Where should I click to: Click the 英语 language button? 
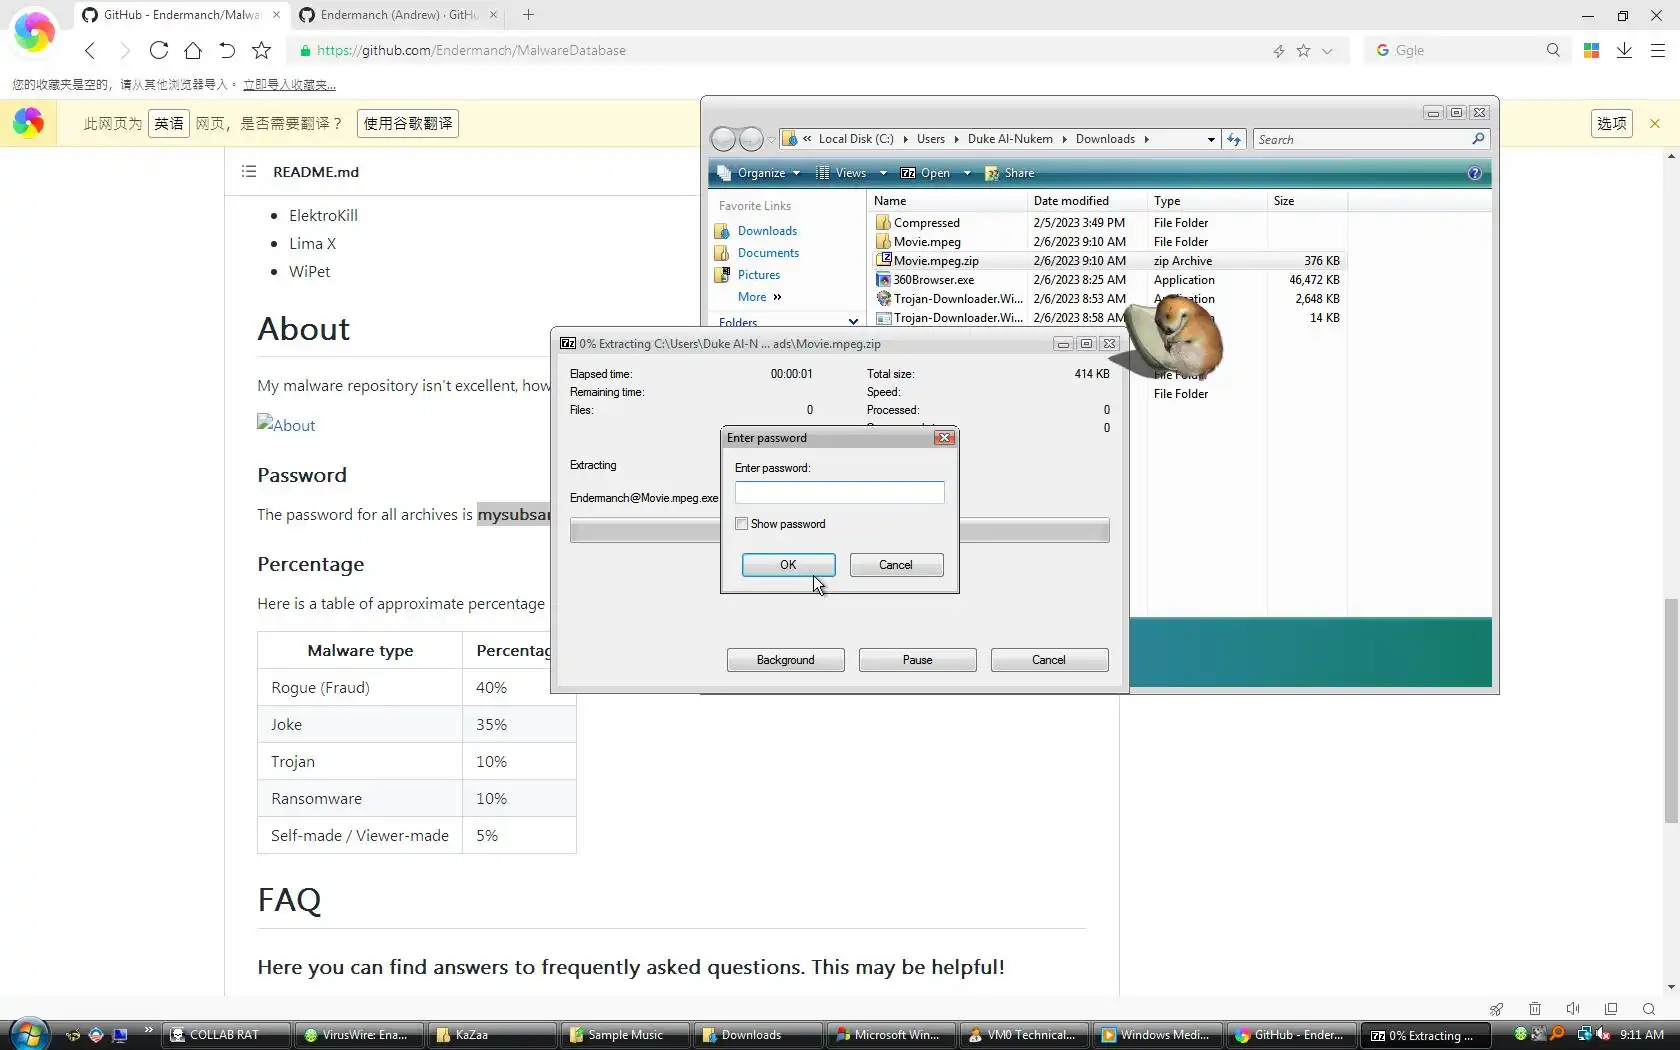[169, 124]
